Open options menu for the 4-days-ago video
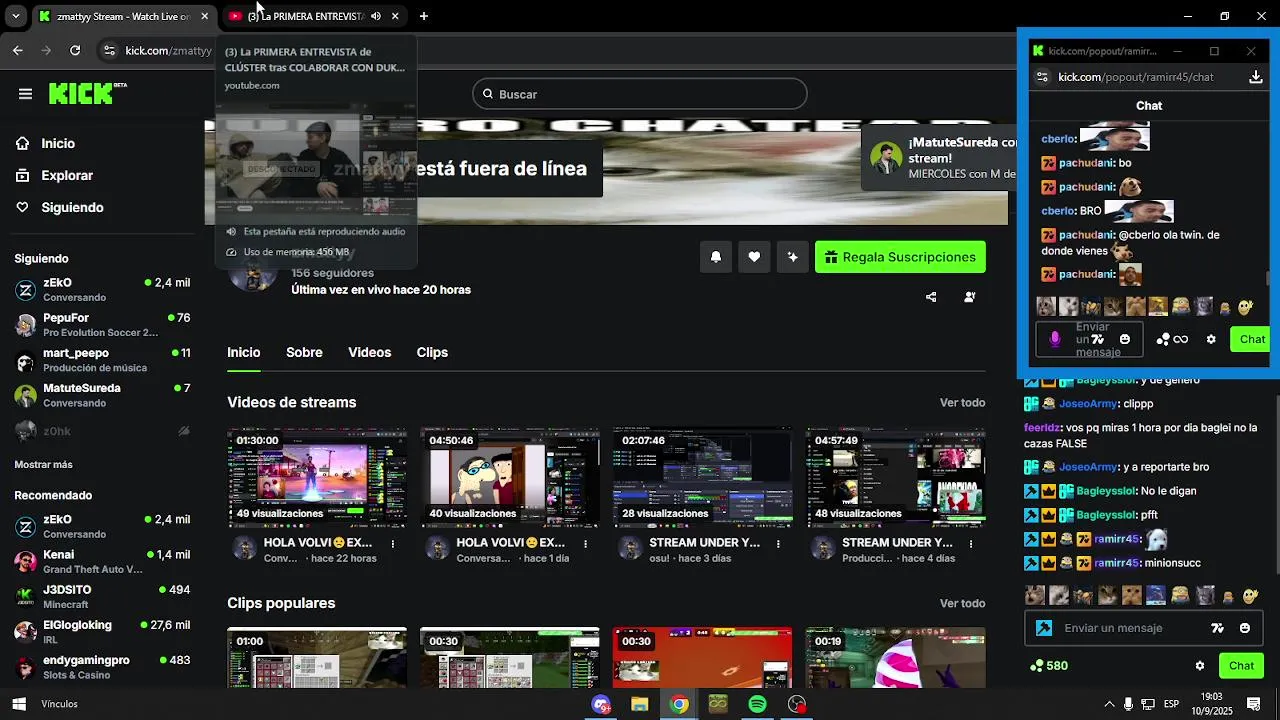The height and width of the screenshot is (720, 1280). pyautogui.click(x=972, y=544)
